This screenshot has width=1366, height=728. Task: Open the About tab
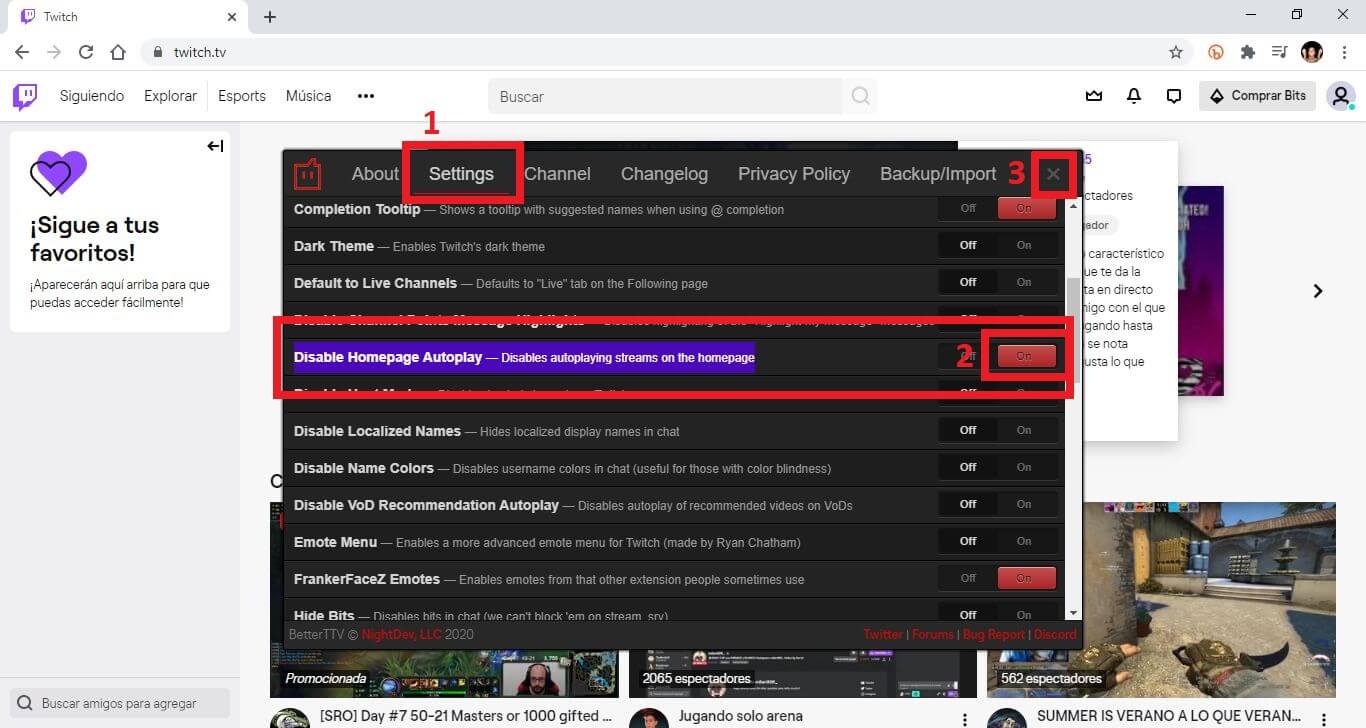tap(375, 174)
